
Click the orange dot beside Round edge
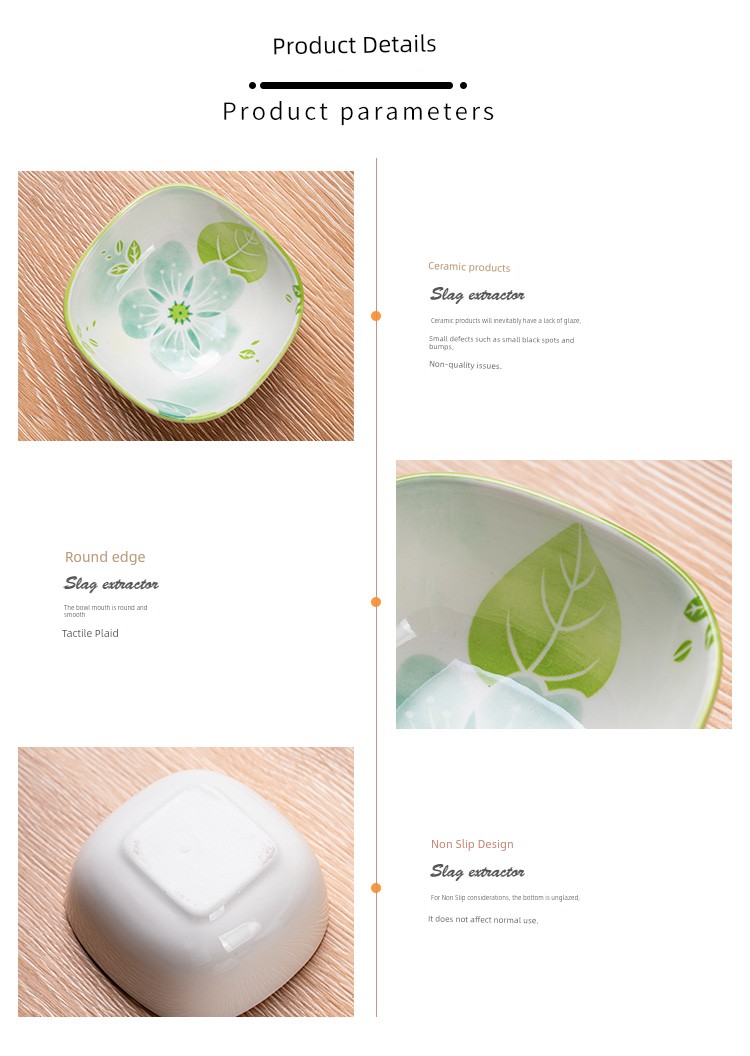coord(376,602)
